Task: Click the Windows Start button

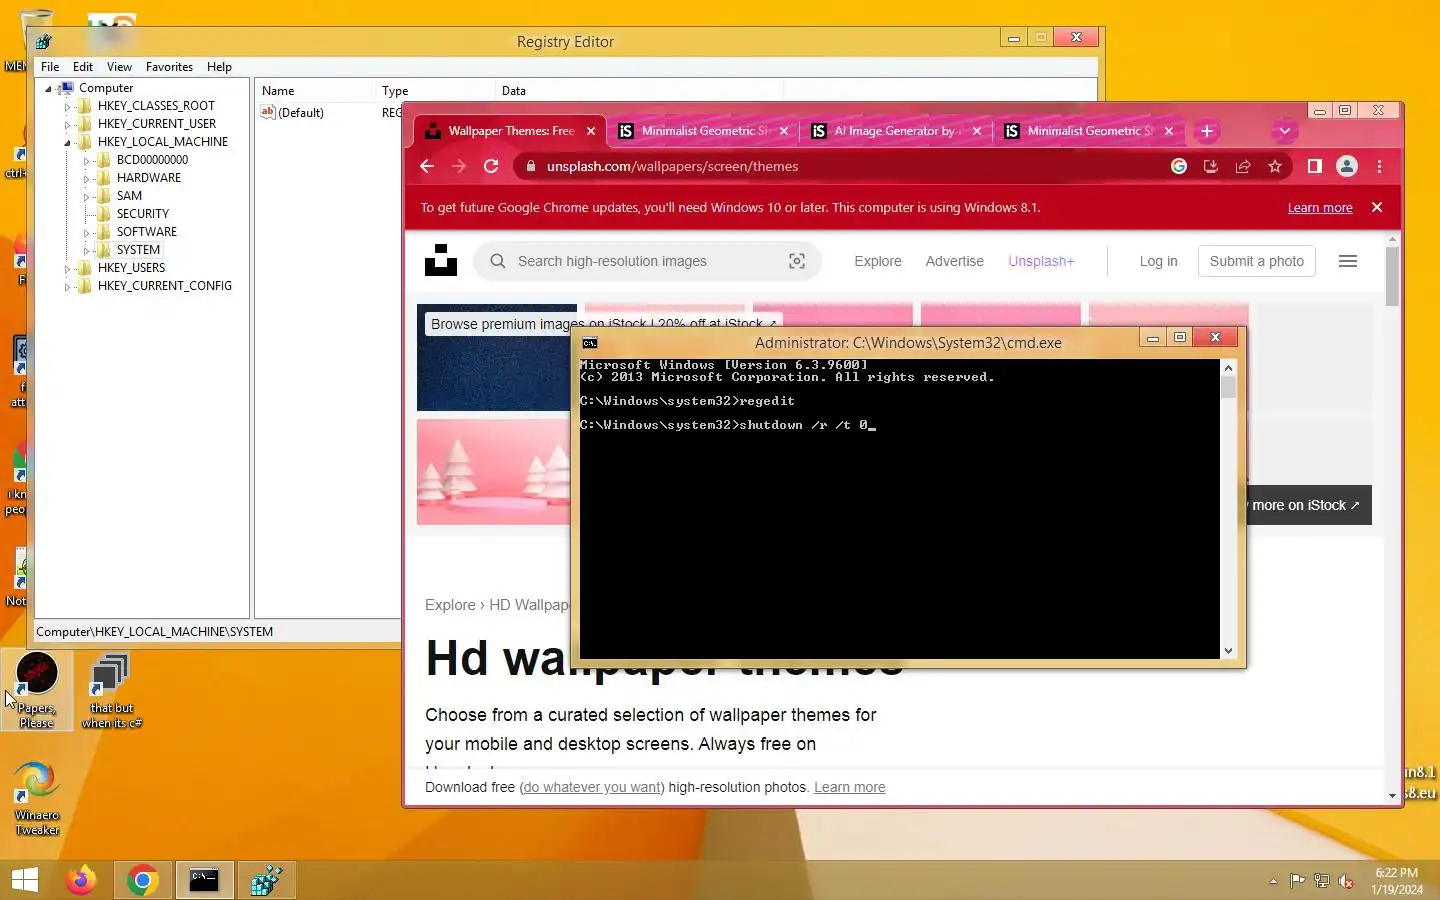Action: coord(24,880)
